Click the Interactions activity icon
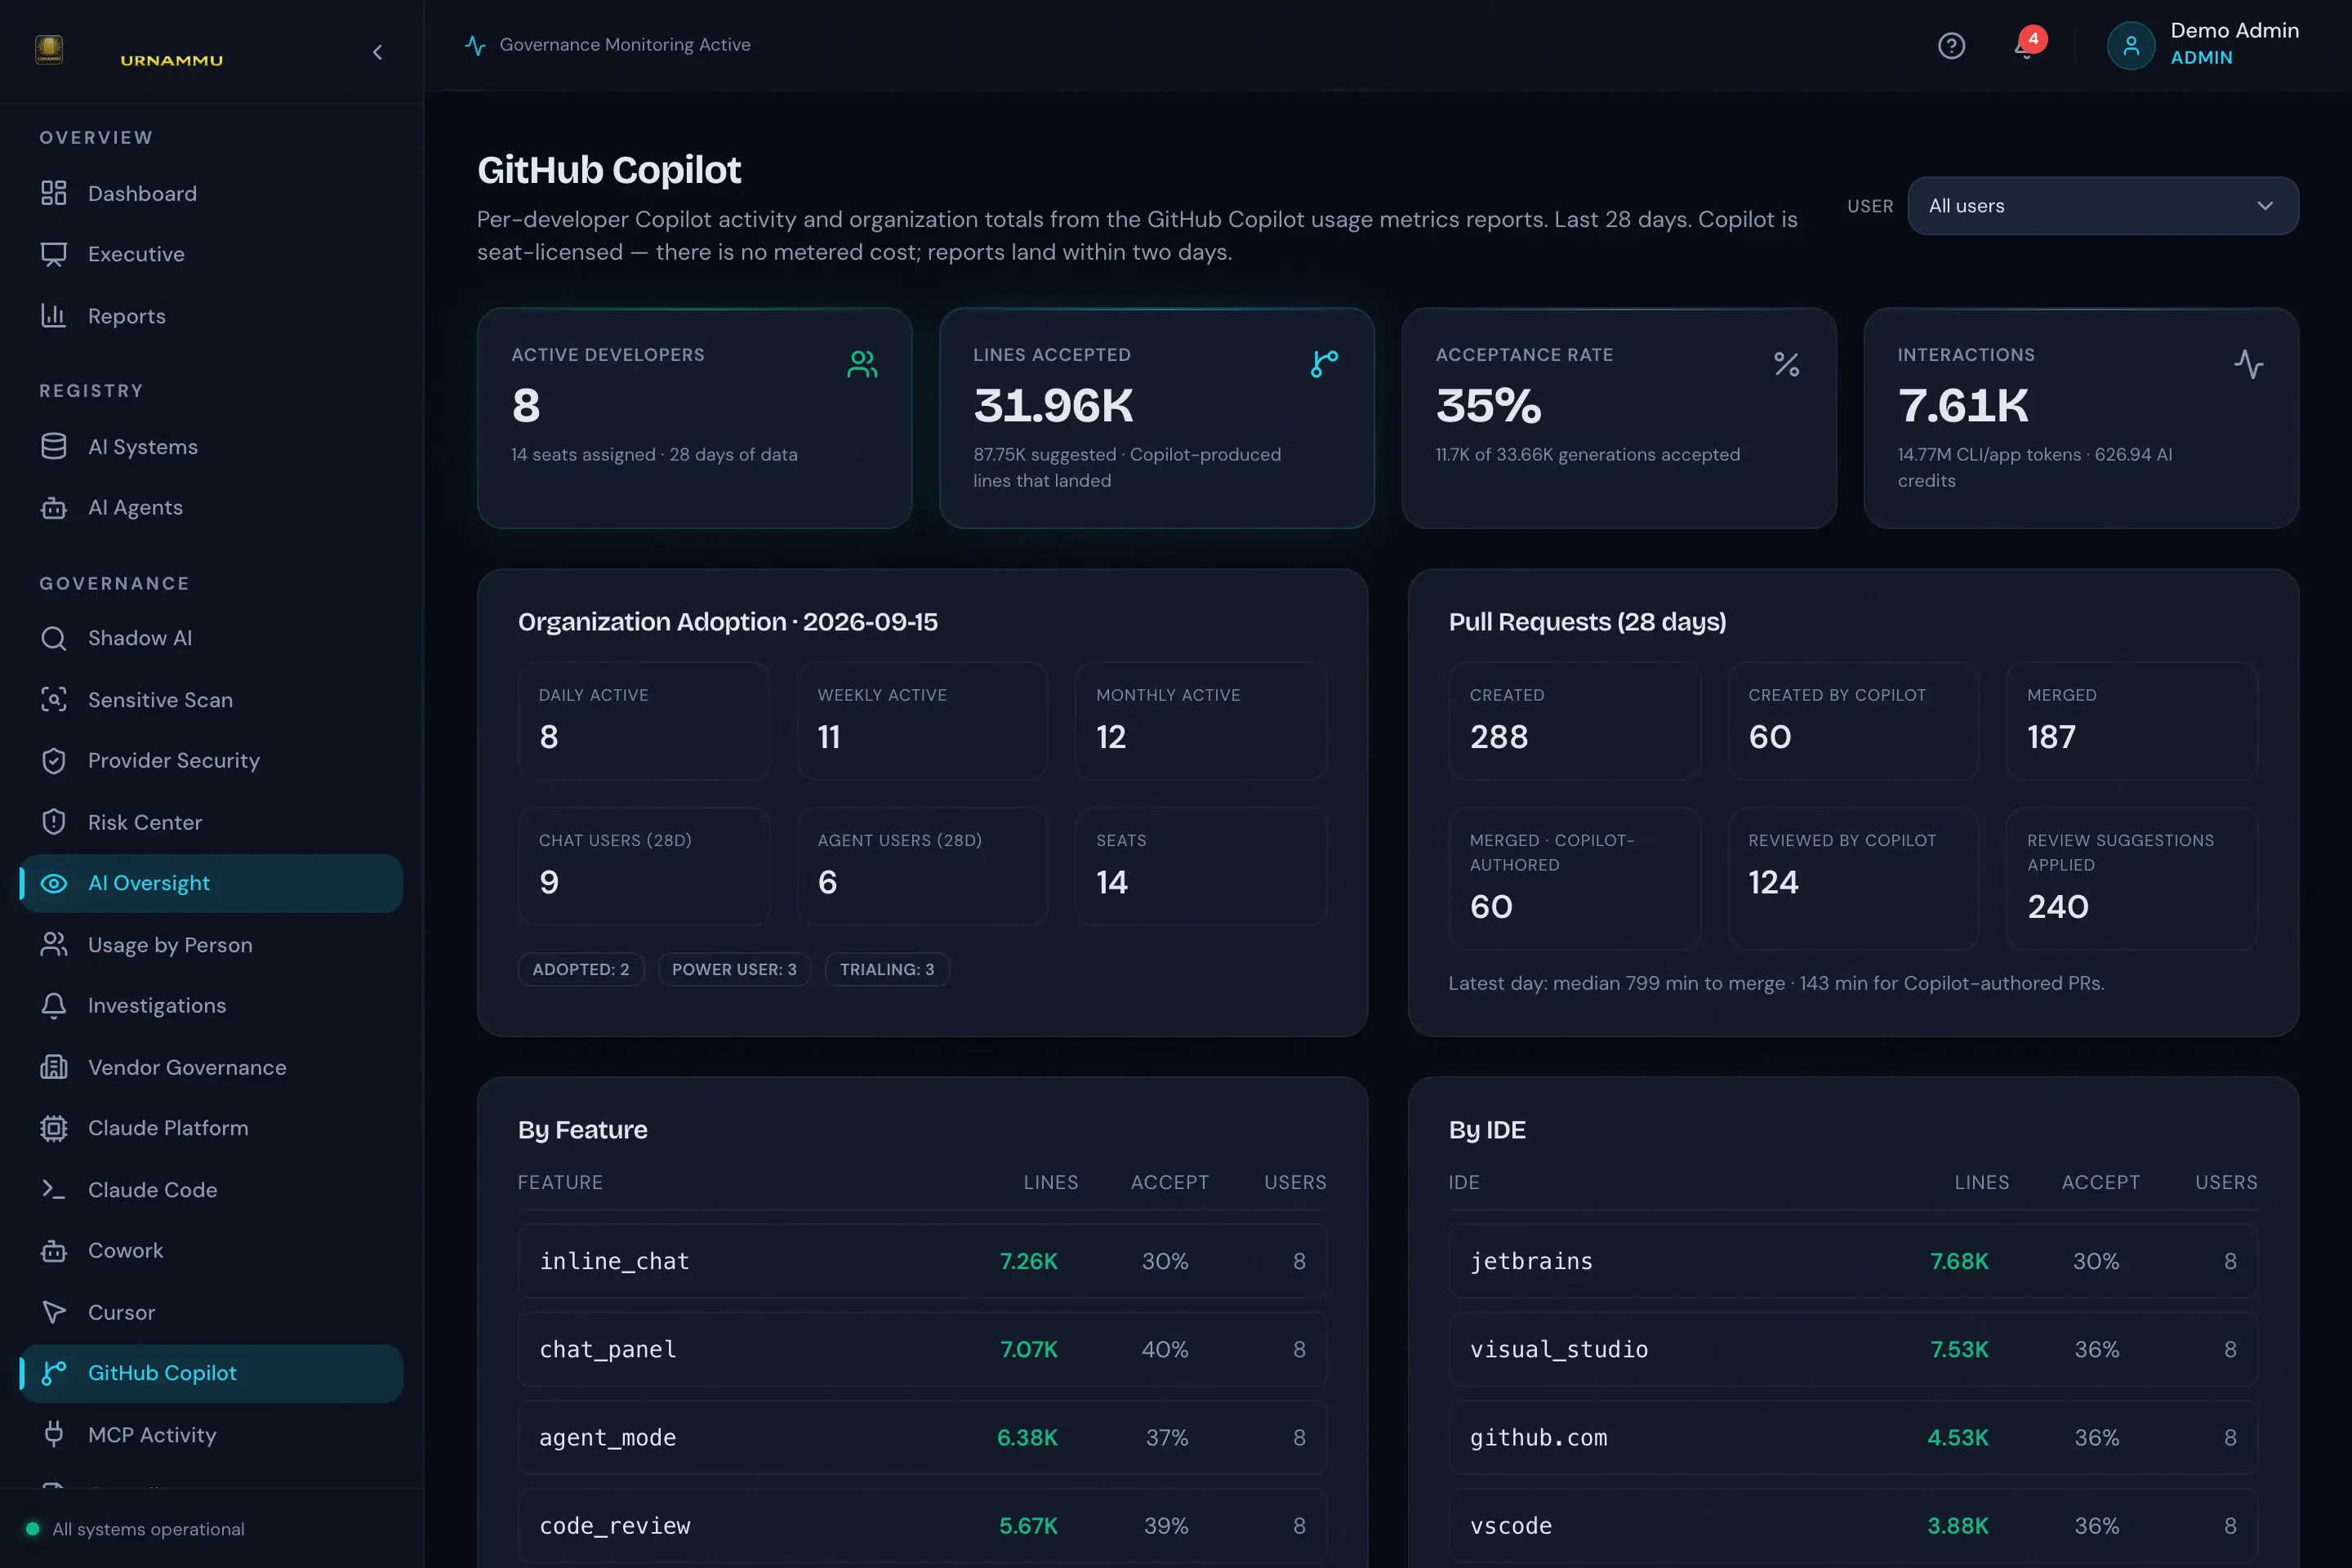 tap(2248, 364)
